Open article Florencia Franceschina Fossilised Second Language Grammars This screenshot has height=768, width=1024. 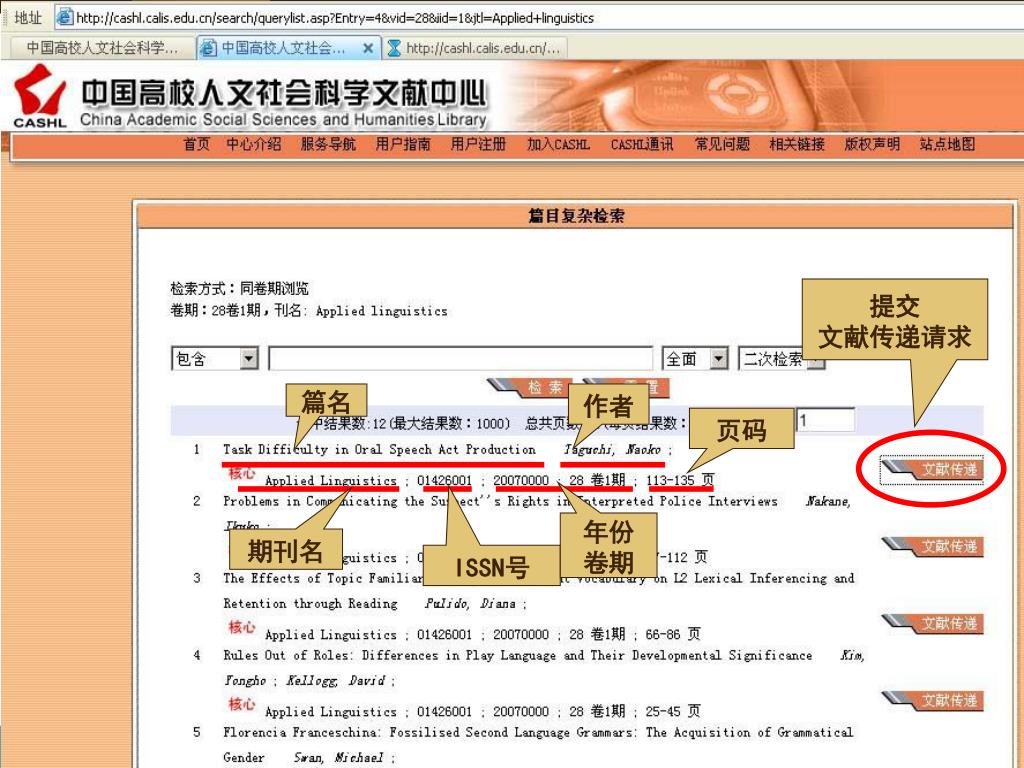(537, 744)
